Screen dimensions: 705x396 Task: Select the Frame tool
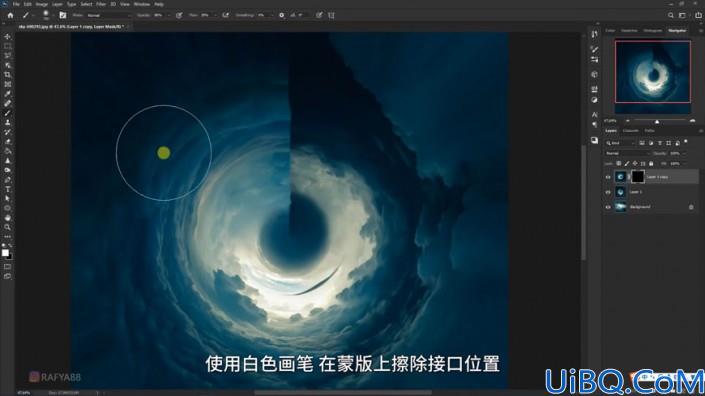pyautogui.click(x=8, y=84)
